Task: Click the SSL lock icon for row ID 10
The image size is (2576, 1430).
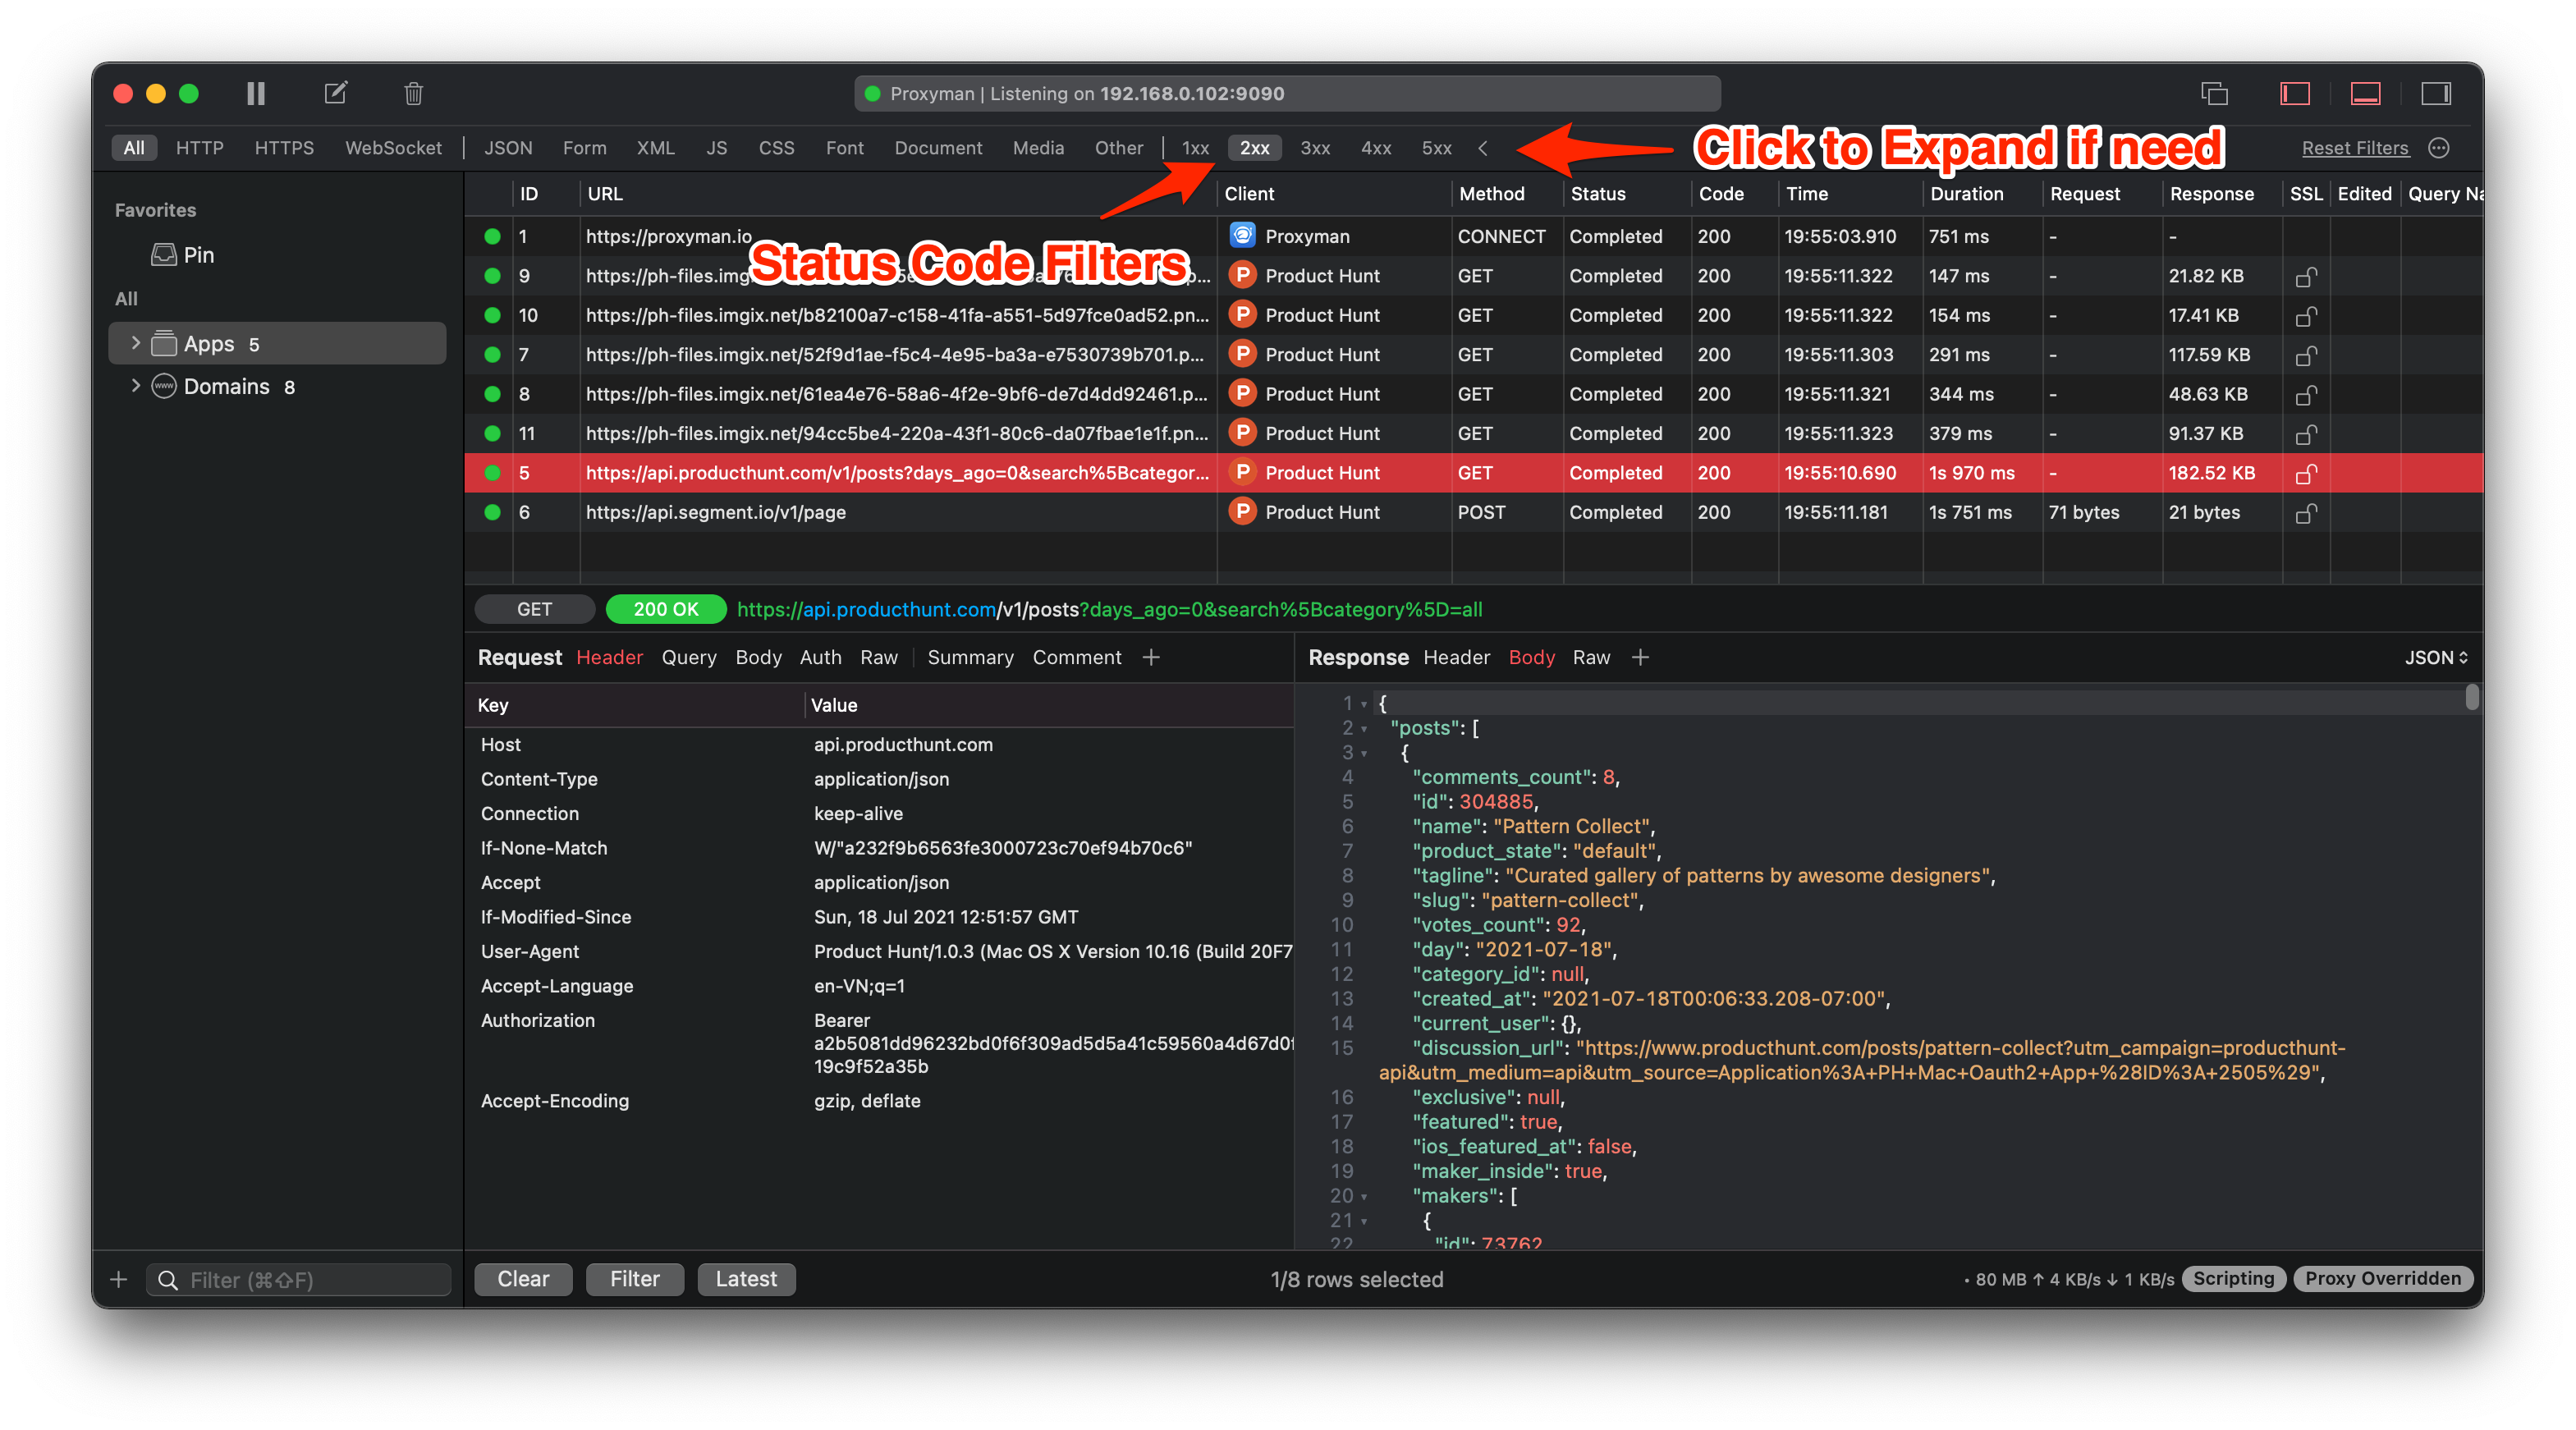Action: 2305,315
